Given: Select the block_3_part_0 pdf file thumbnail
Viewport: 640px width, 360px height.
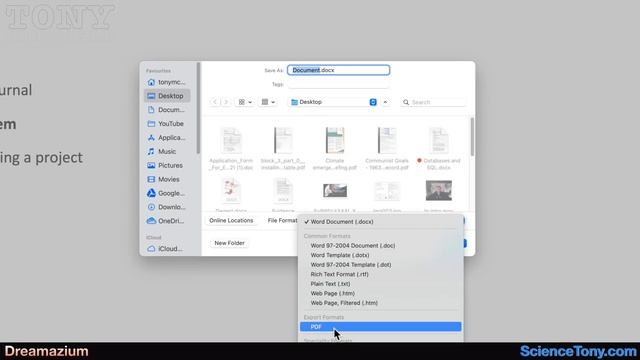Looking at the screenshot, I should [283, 140].
